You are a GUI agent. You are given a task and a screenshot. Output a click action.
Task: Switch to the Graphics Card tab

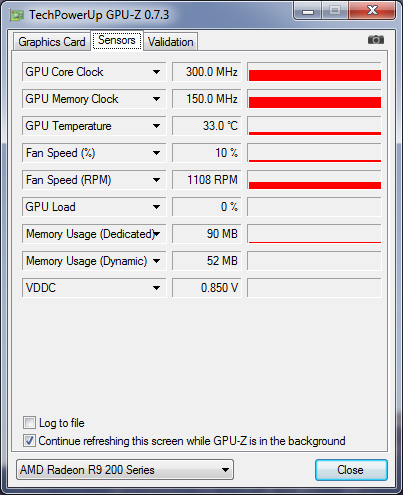click(52, 42)
